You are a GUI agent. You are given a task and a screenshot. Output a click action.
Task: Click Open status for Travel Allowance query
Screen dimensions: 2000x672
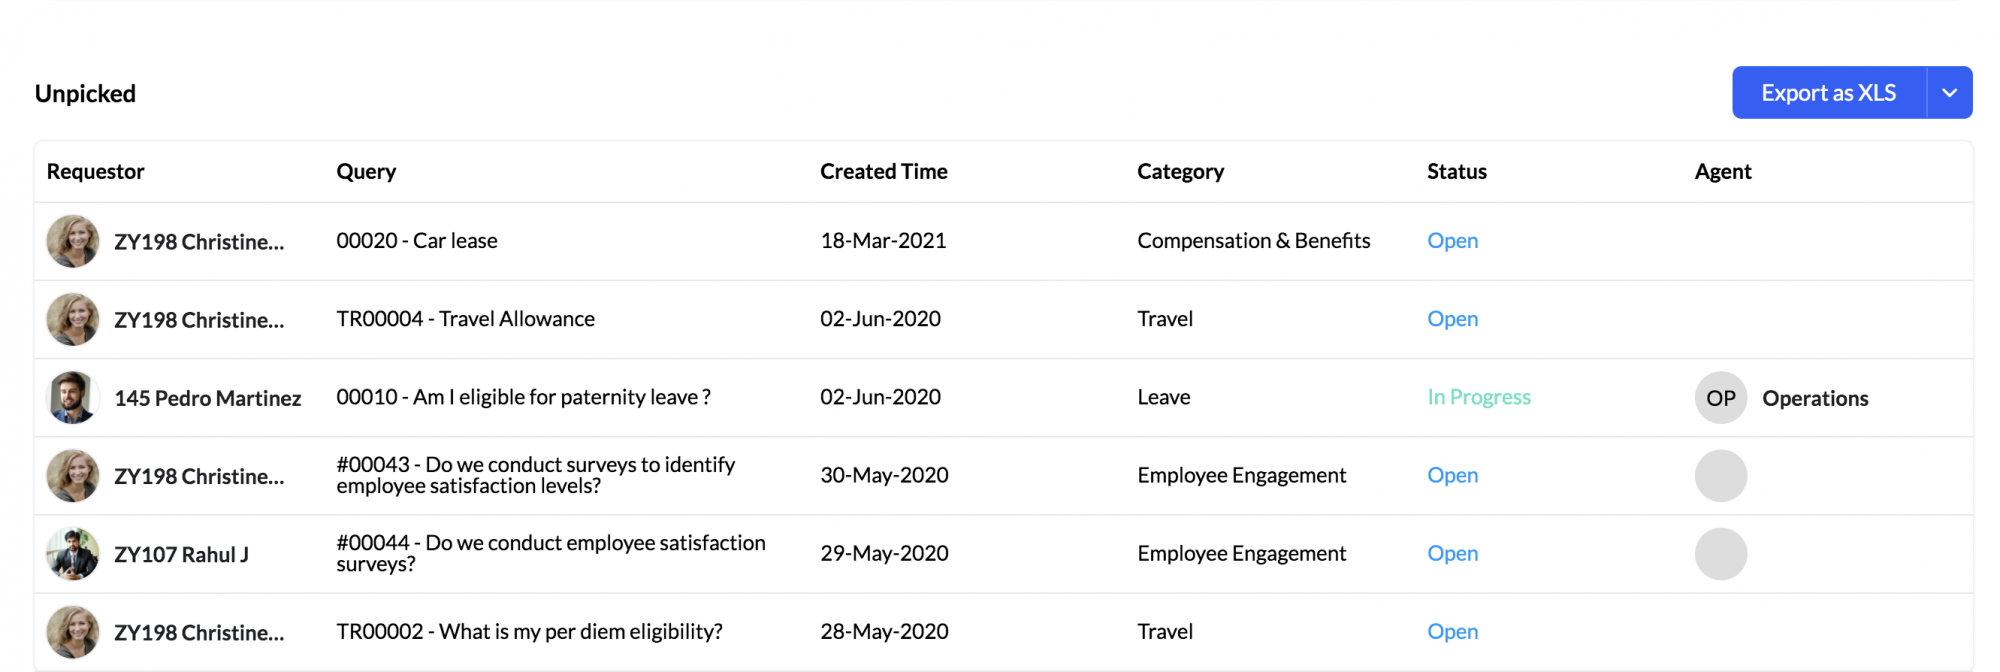[x=1452, y=319]
